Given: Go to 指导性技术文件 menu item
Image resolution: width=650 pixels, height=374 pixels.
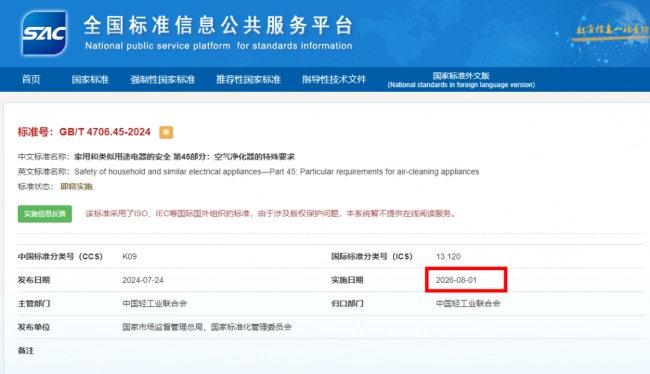Looking at the screenshot, I should [334, 79].
